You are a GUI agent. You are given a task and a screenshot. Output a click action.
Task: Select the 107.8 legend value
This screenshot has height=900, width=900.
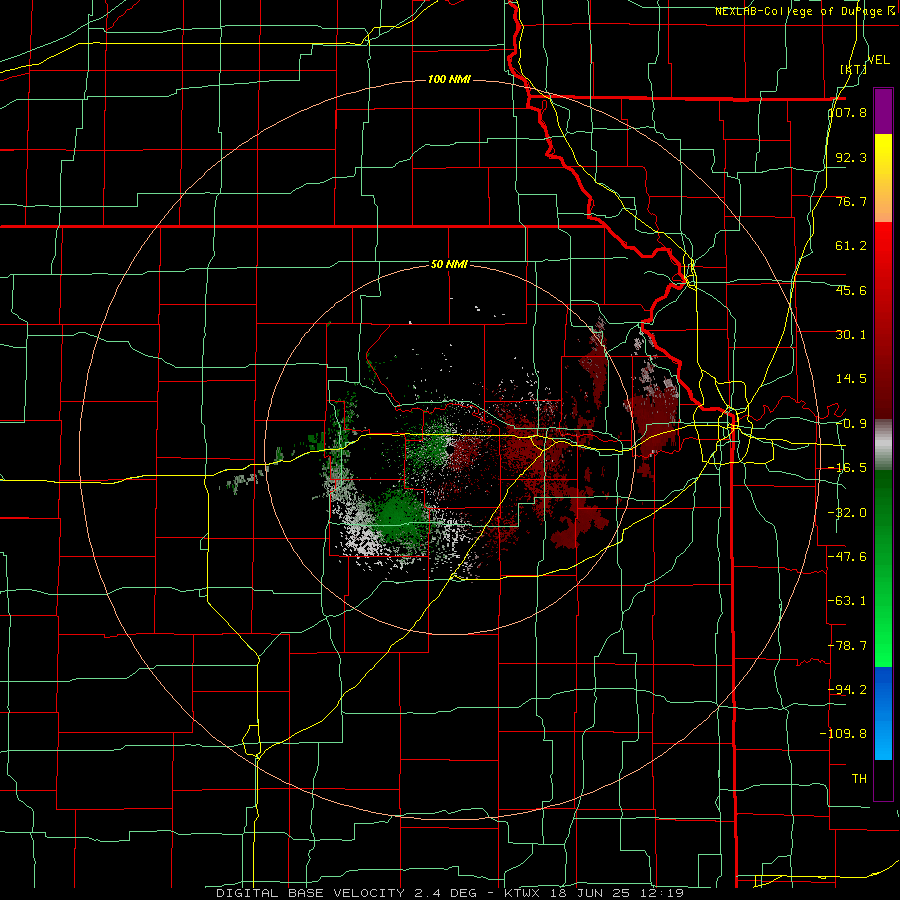coord(847,112)
